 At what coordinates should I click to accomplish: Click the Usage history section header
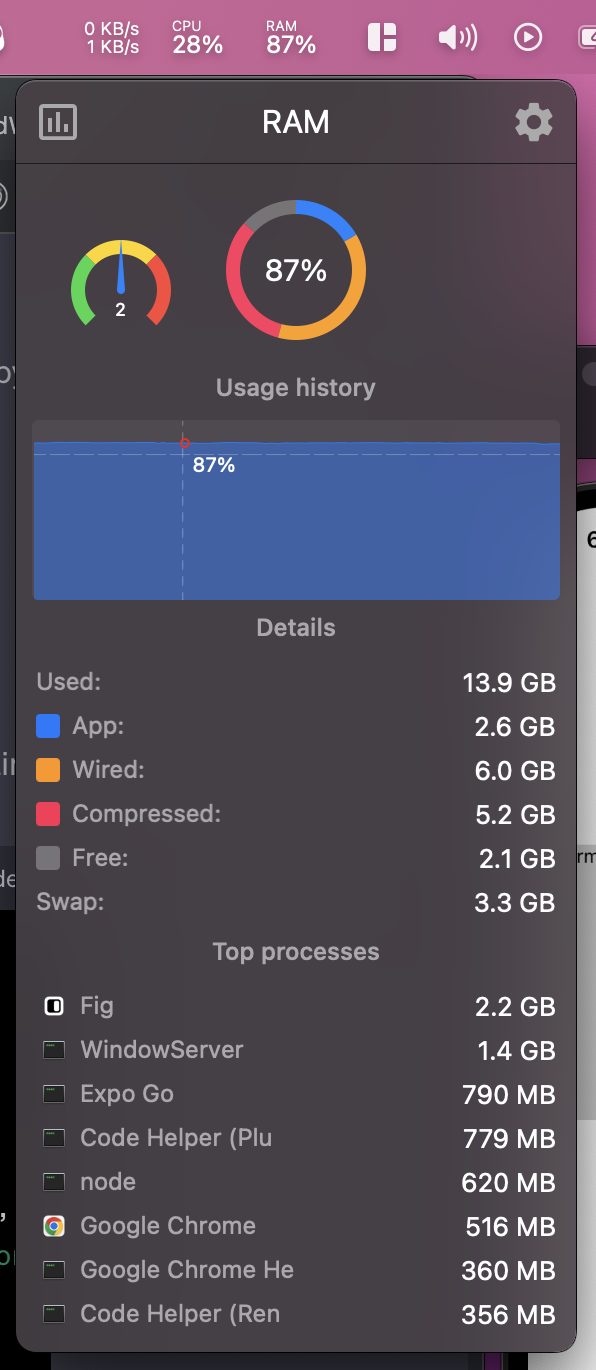[295, 387]
